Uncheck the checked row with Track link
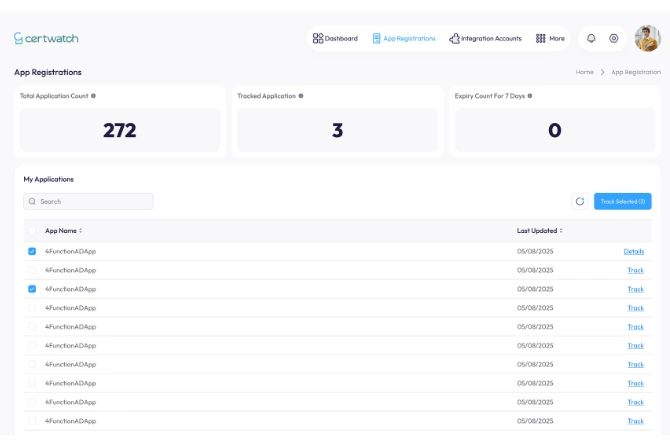This screenshot has height=447, width=670. pyautogui.click(x=32, y=289)
